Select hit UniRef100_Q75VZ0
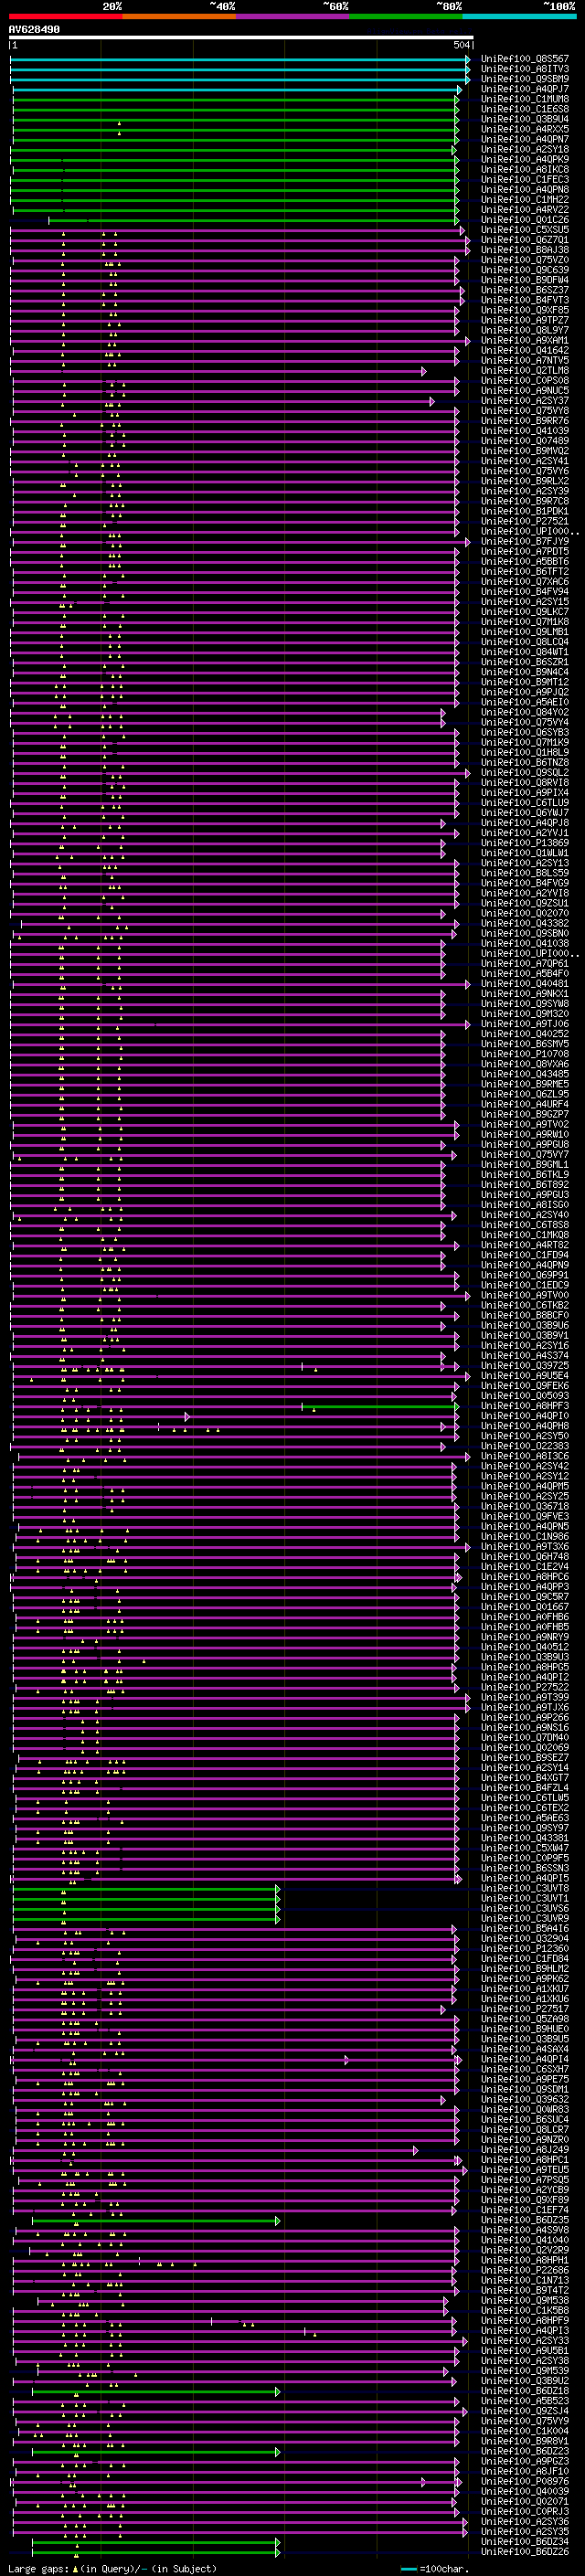The width and height of the screenshot is (585, 2576). (x=525, y=260)
